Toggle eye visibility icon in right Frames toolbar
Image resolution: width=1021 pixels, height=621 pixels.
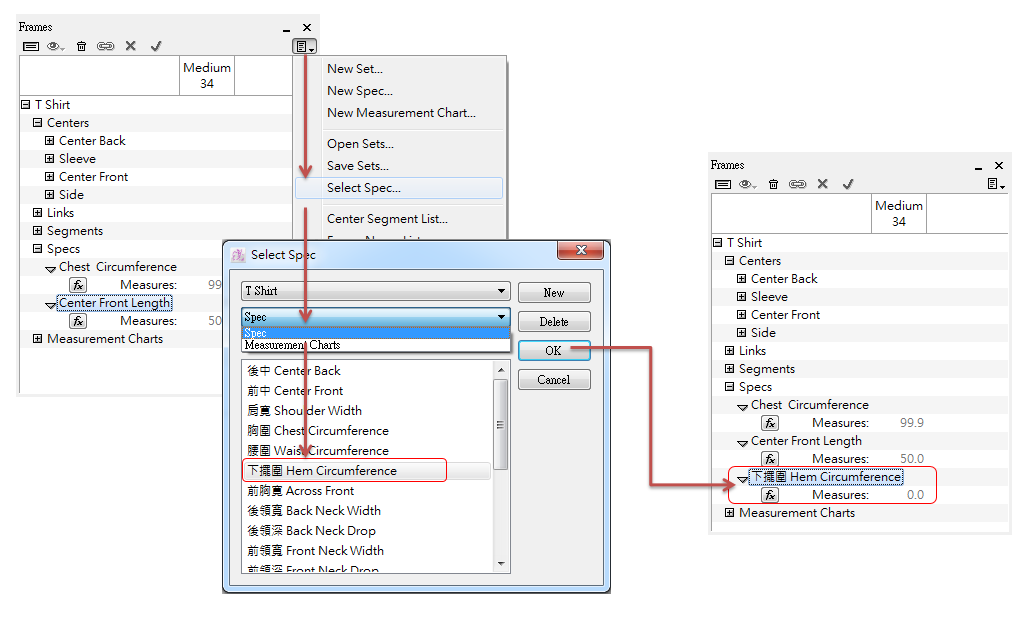click(x=747, y=184)
